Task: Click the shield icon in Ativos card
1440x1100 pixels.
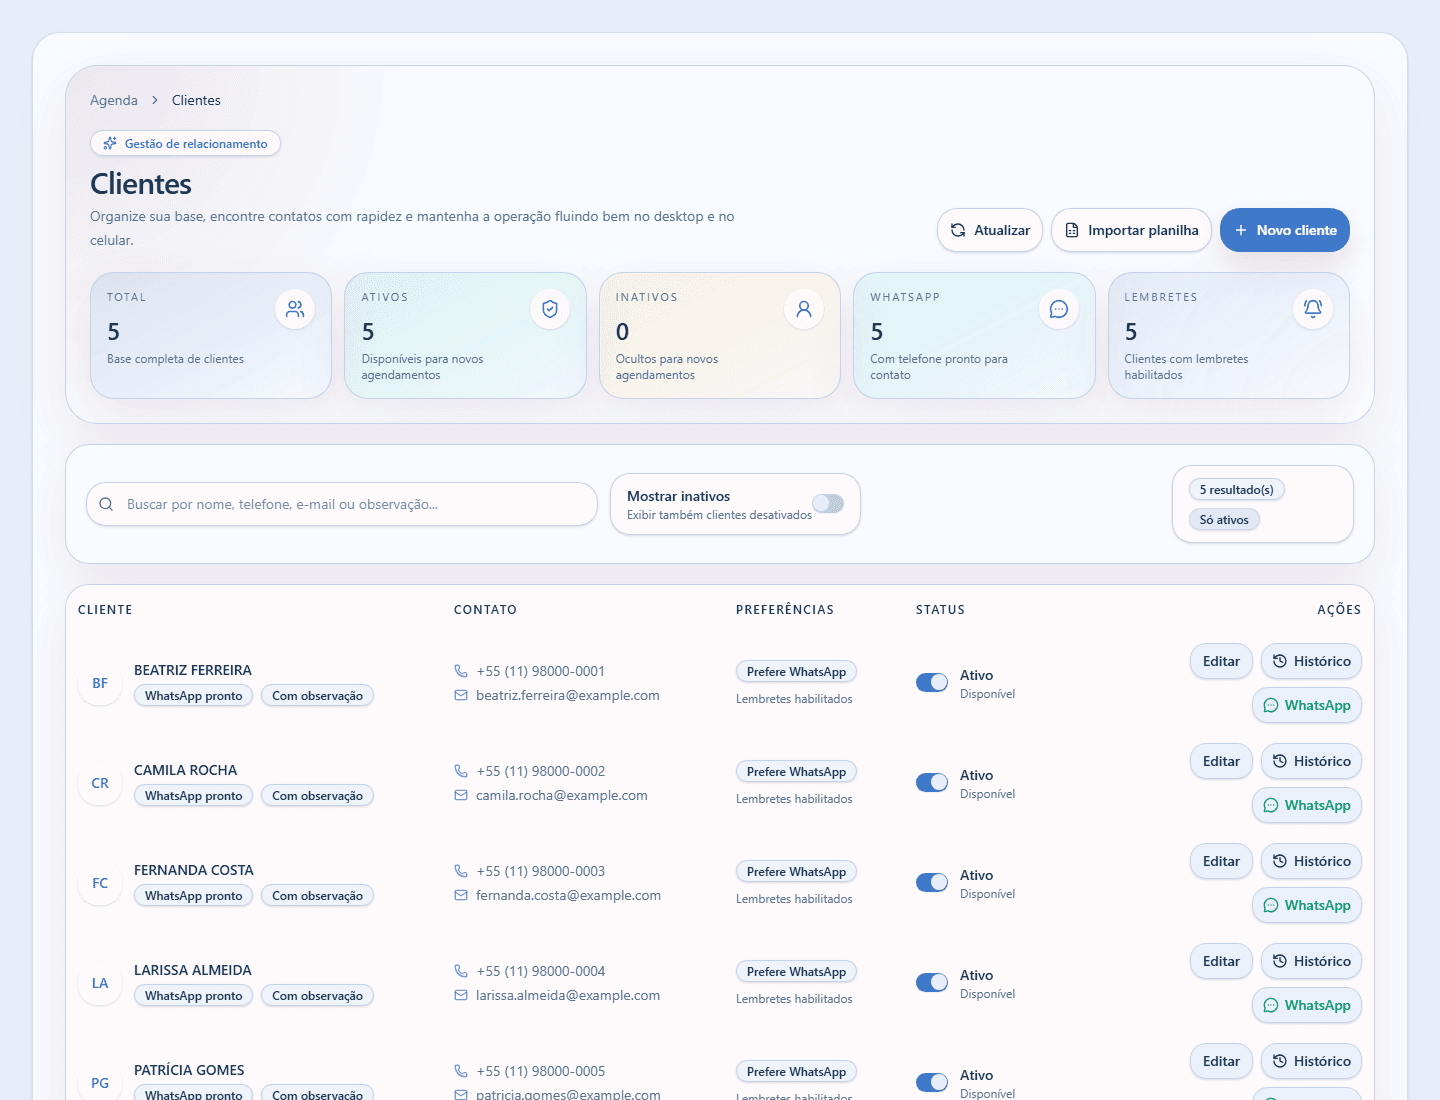Action: (550, 309)
